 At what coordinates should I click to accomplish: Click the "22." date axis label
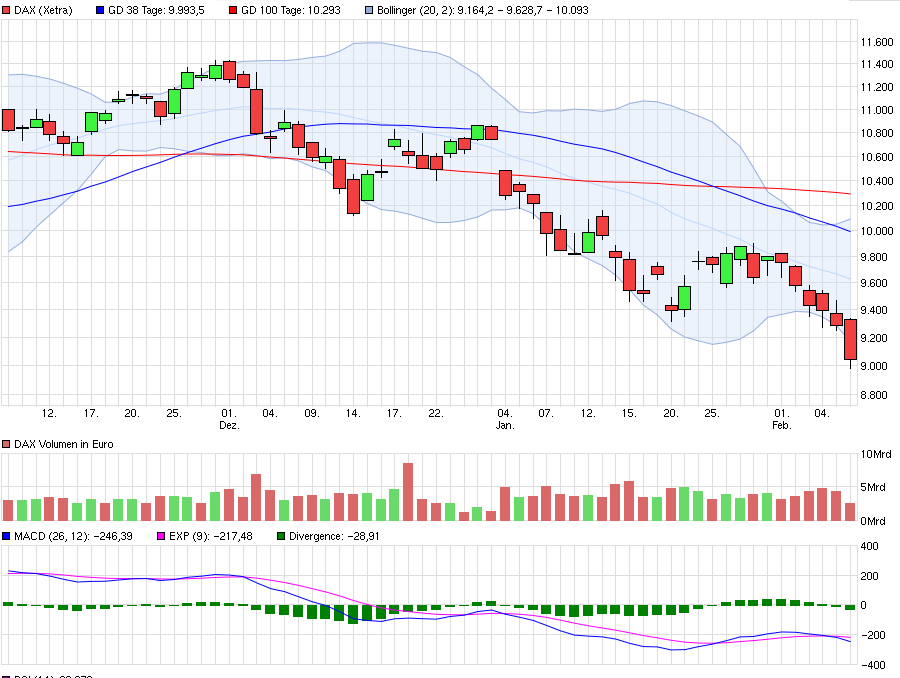(436, 413)
